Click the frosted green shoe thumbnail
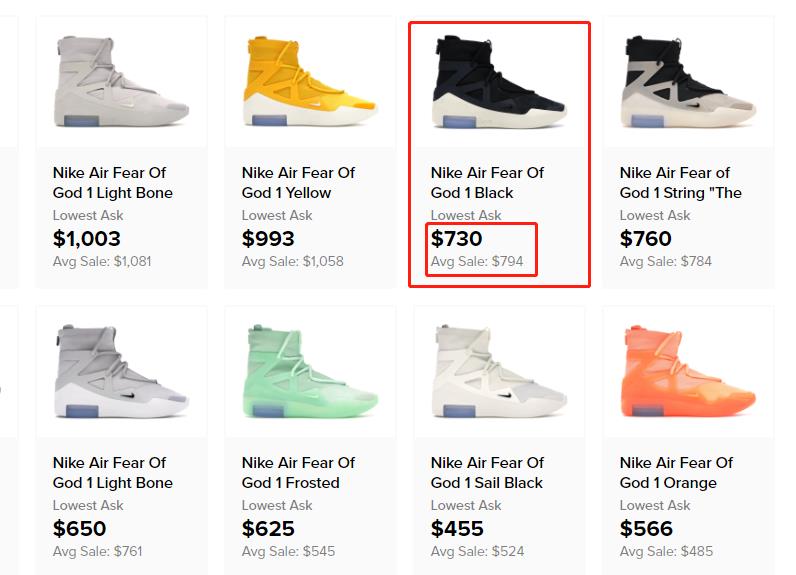Viewport: 796px width, 575px height. click(x=310, y=373)
